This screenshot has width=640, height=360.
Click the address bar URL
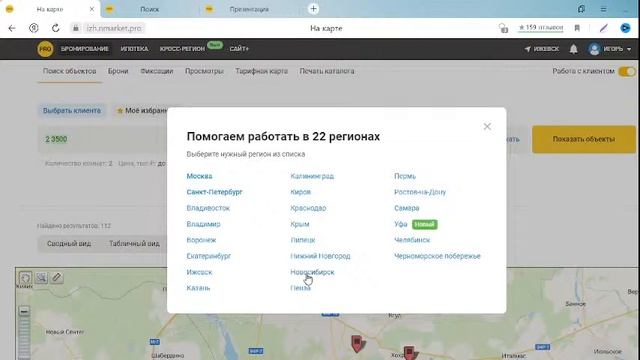[114, 28]
